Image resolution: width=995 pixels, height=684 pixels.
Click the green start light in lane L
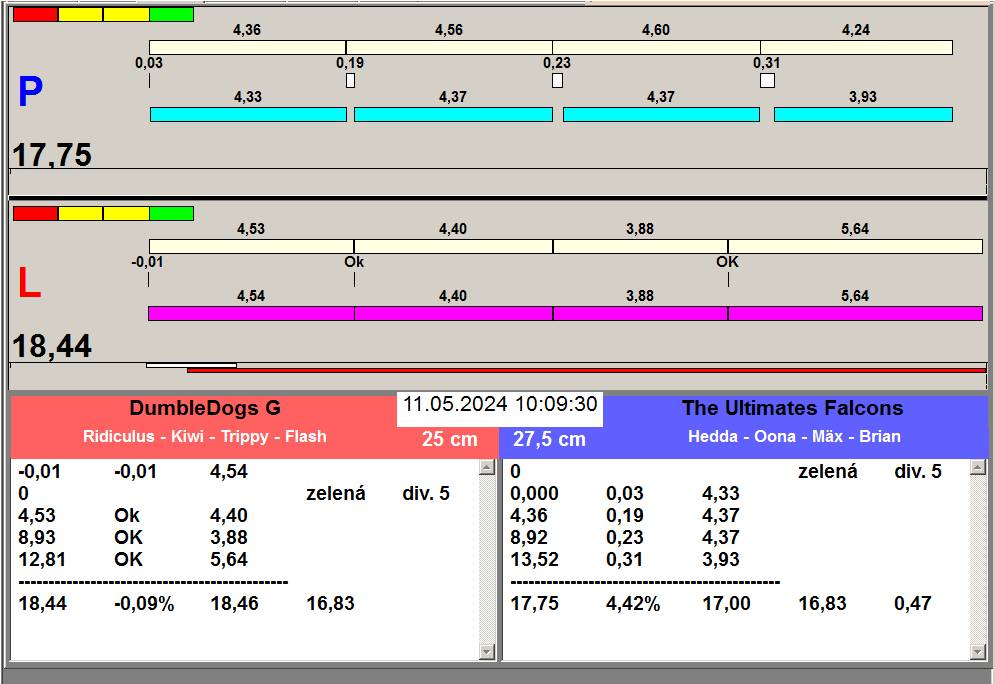pos(171,213)
